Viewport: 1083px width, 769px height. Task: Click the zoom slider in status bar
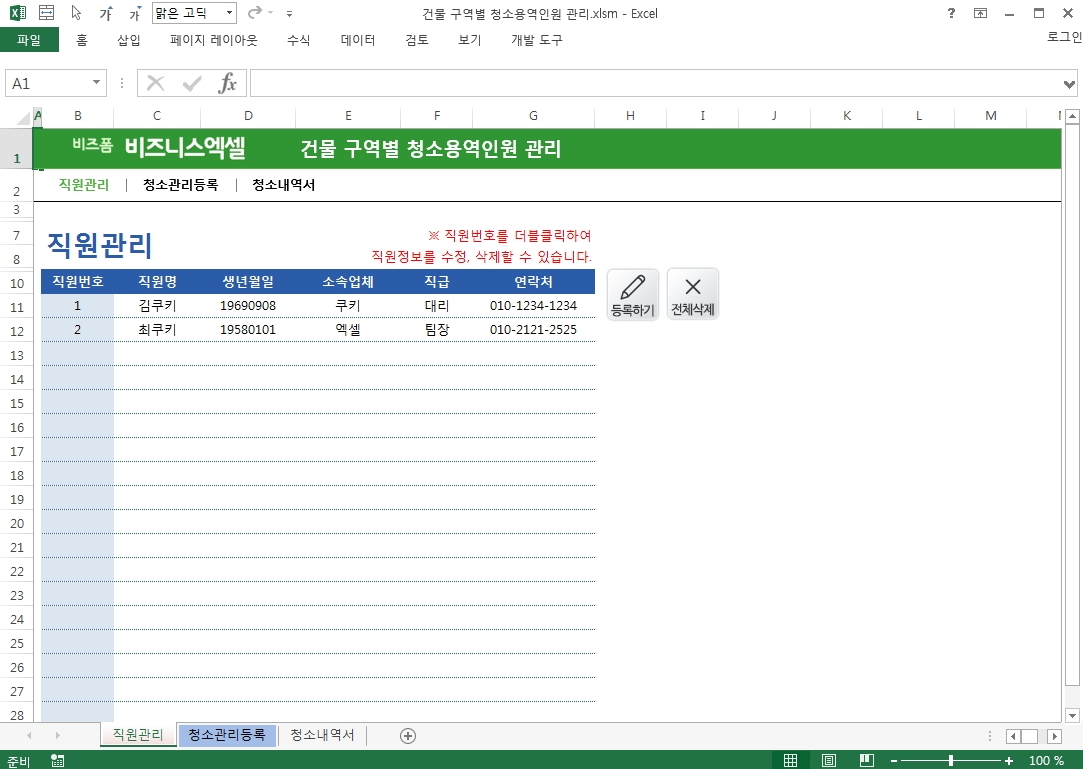coord(950,761)
